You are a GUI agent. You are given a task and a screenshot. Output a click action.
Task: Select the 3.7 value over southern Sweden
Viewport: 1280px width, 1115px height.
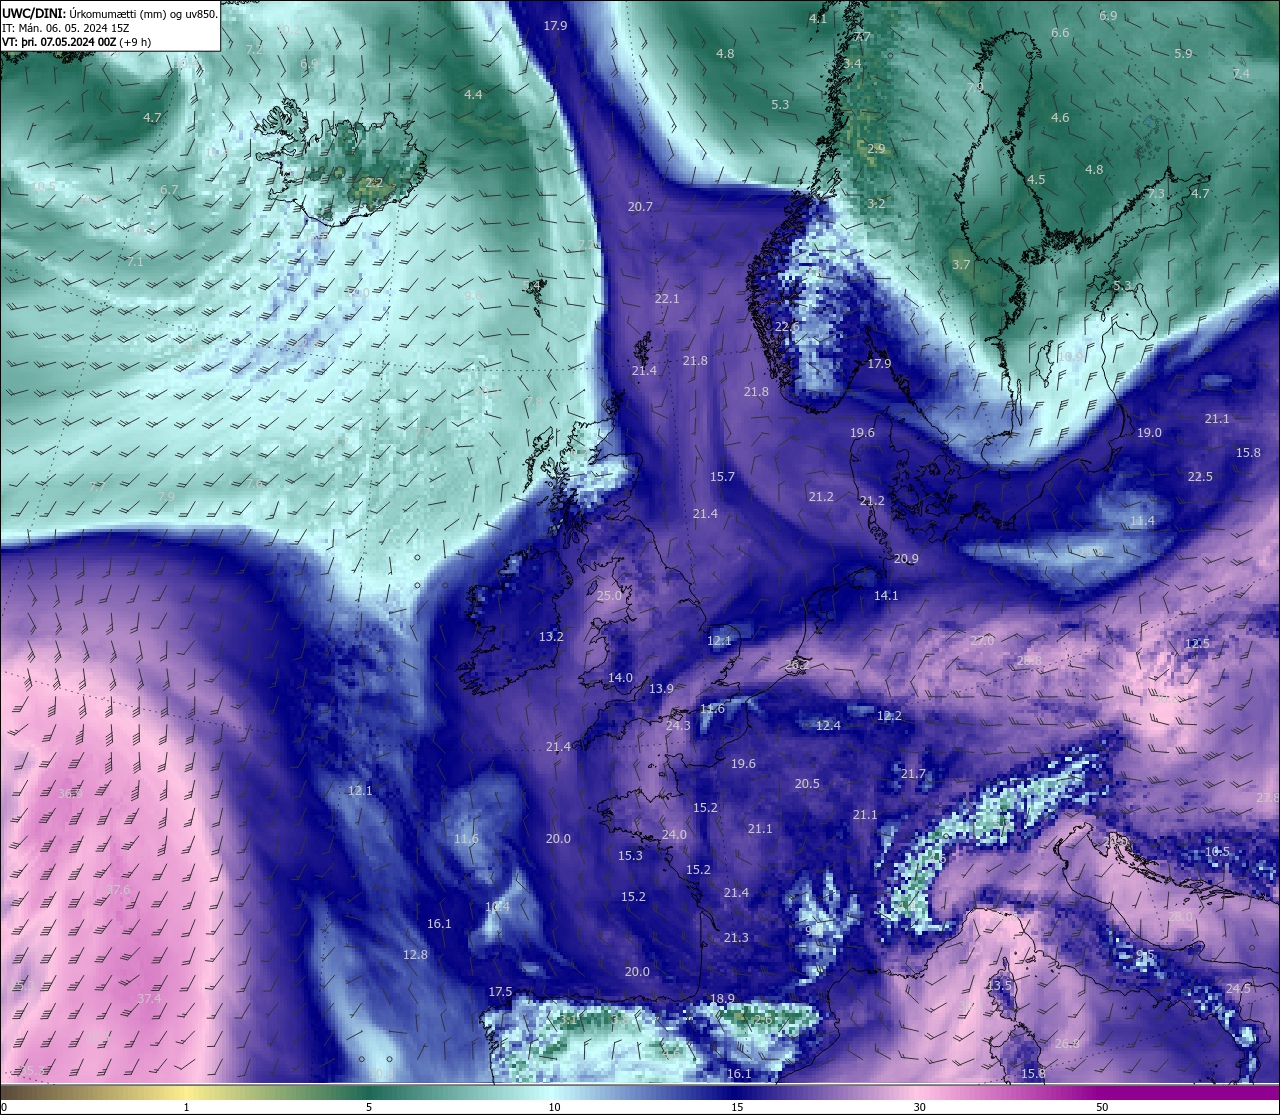tap(961, 265)
